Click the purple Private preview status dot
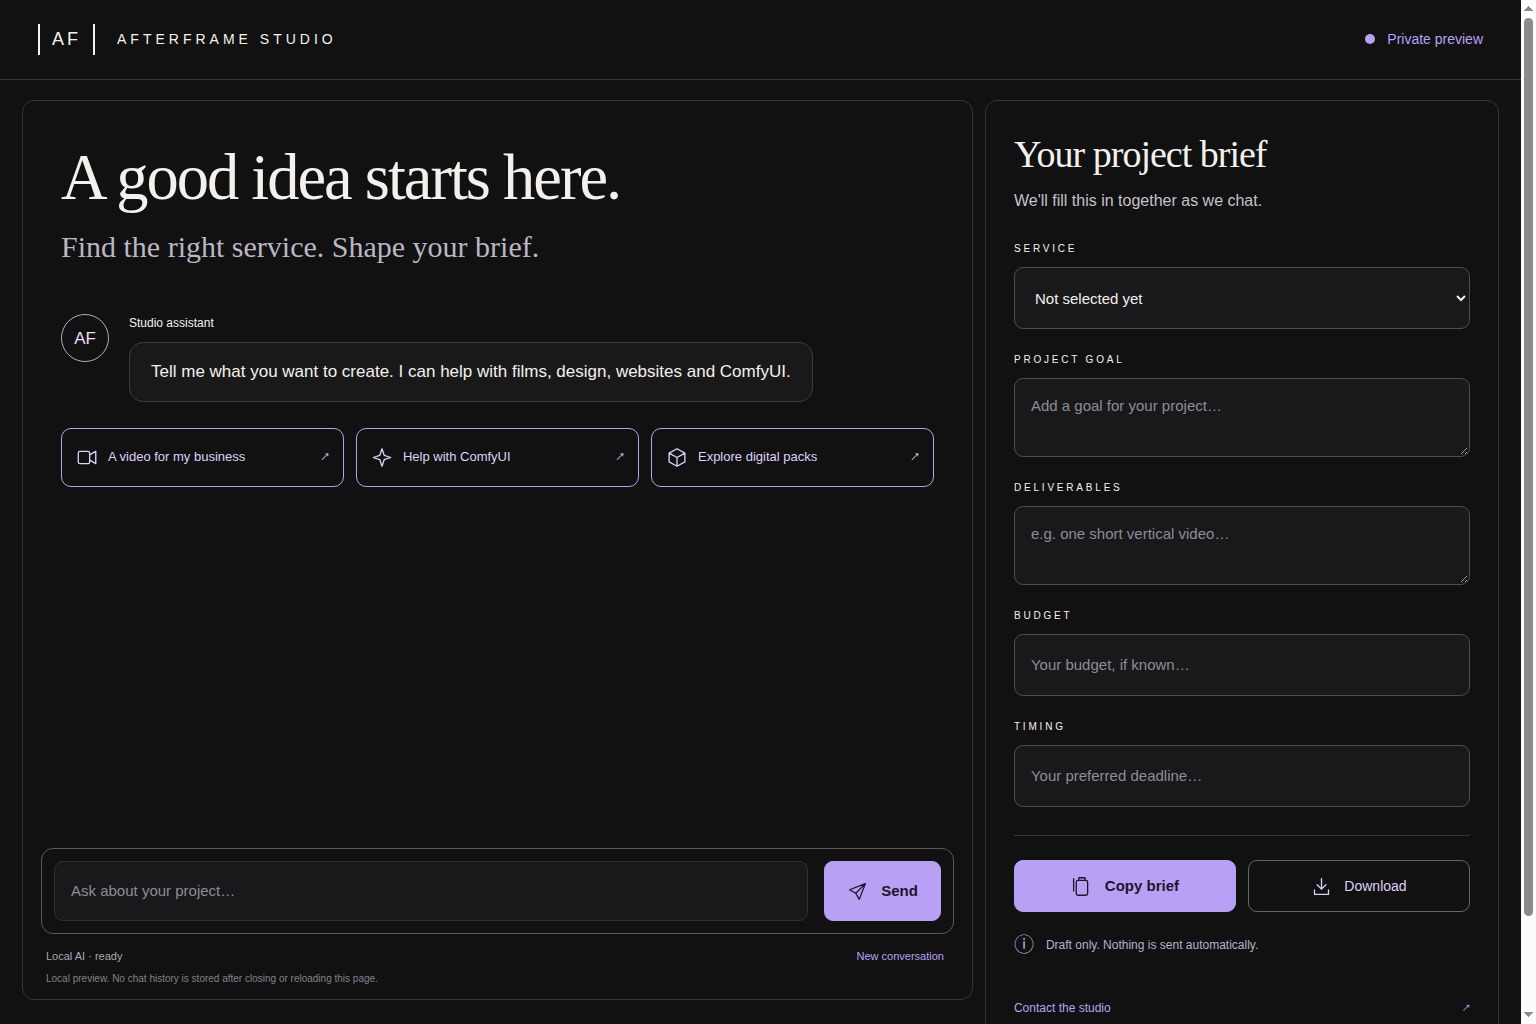Image resolution: width=1536 pixels, height=1024 pixels. point(1370,39)
